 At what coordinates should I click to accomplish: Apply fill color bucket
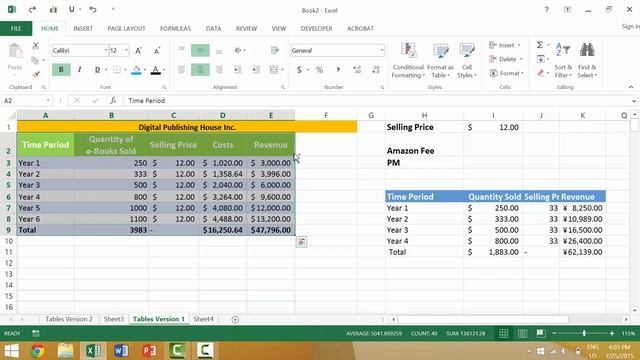(136, 70)
